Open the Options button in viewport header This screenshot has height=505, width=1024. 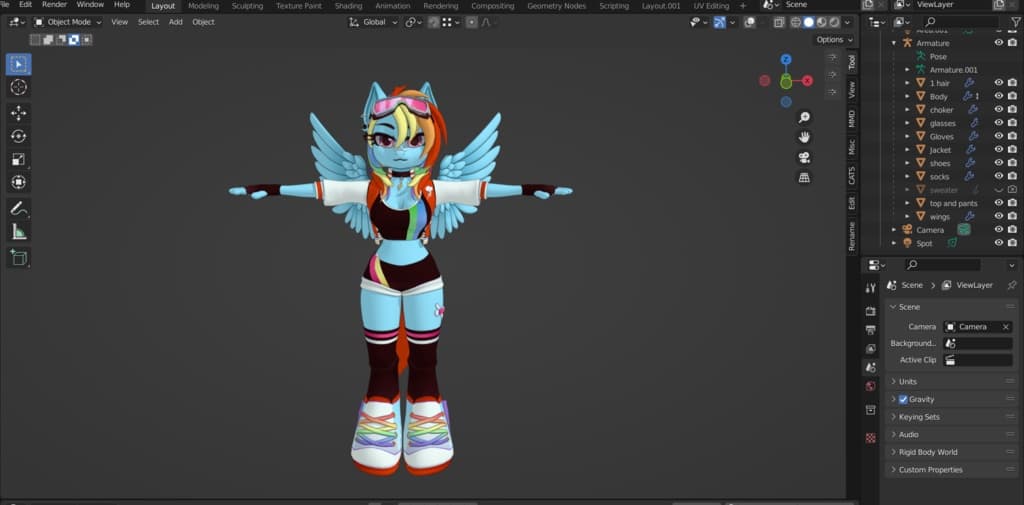click(830, 40)
